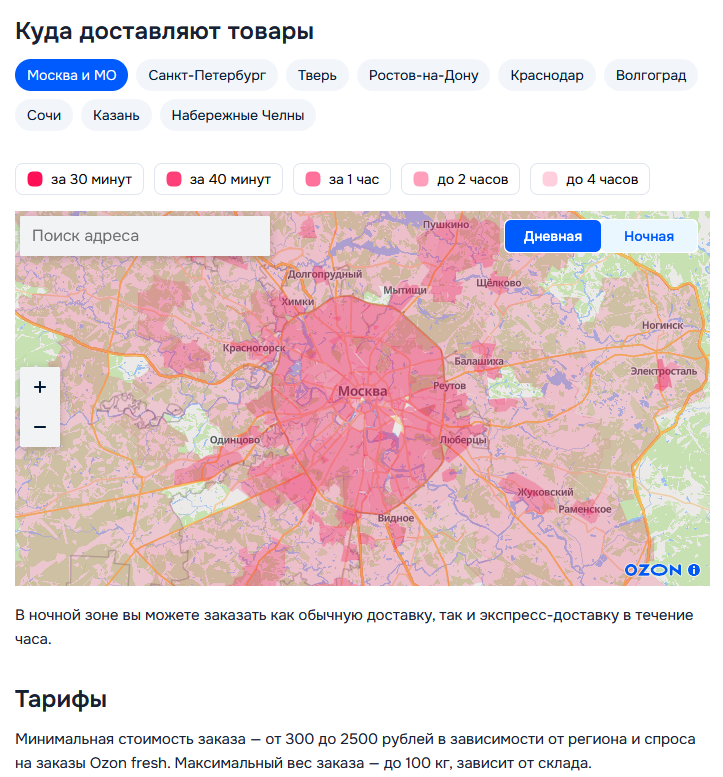Click the за 1 час color swatch

coord(313,179)
